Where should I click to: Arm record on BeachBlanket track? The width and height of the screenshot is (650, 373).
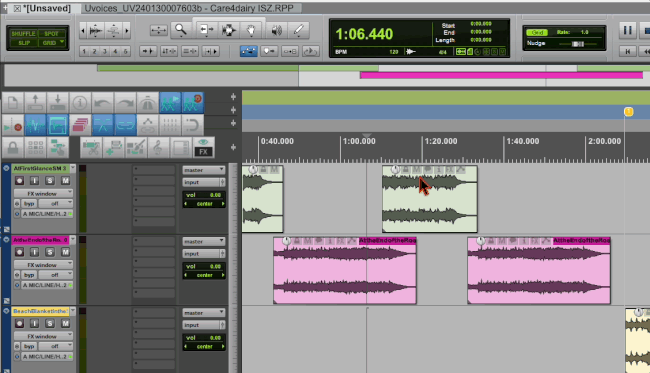point(19,323)
